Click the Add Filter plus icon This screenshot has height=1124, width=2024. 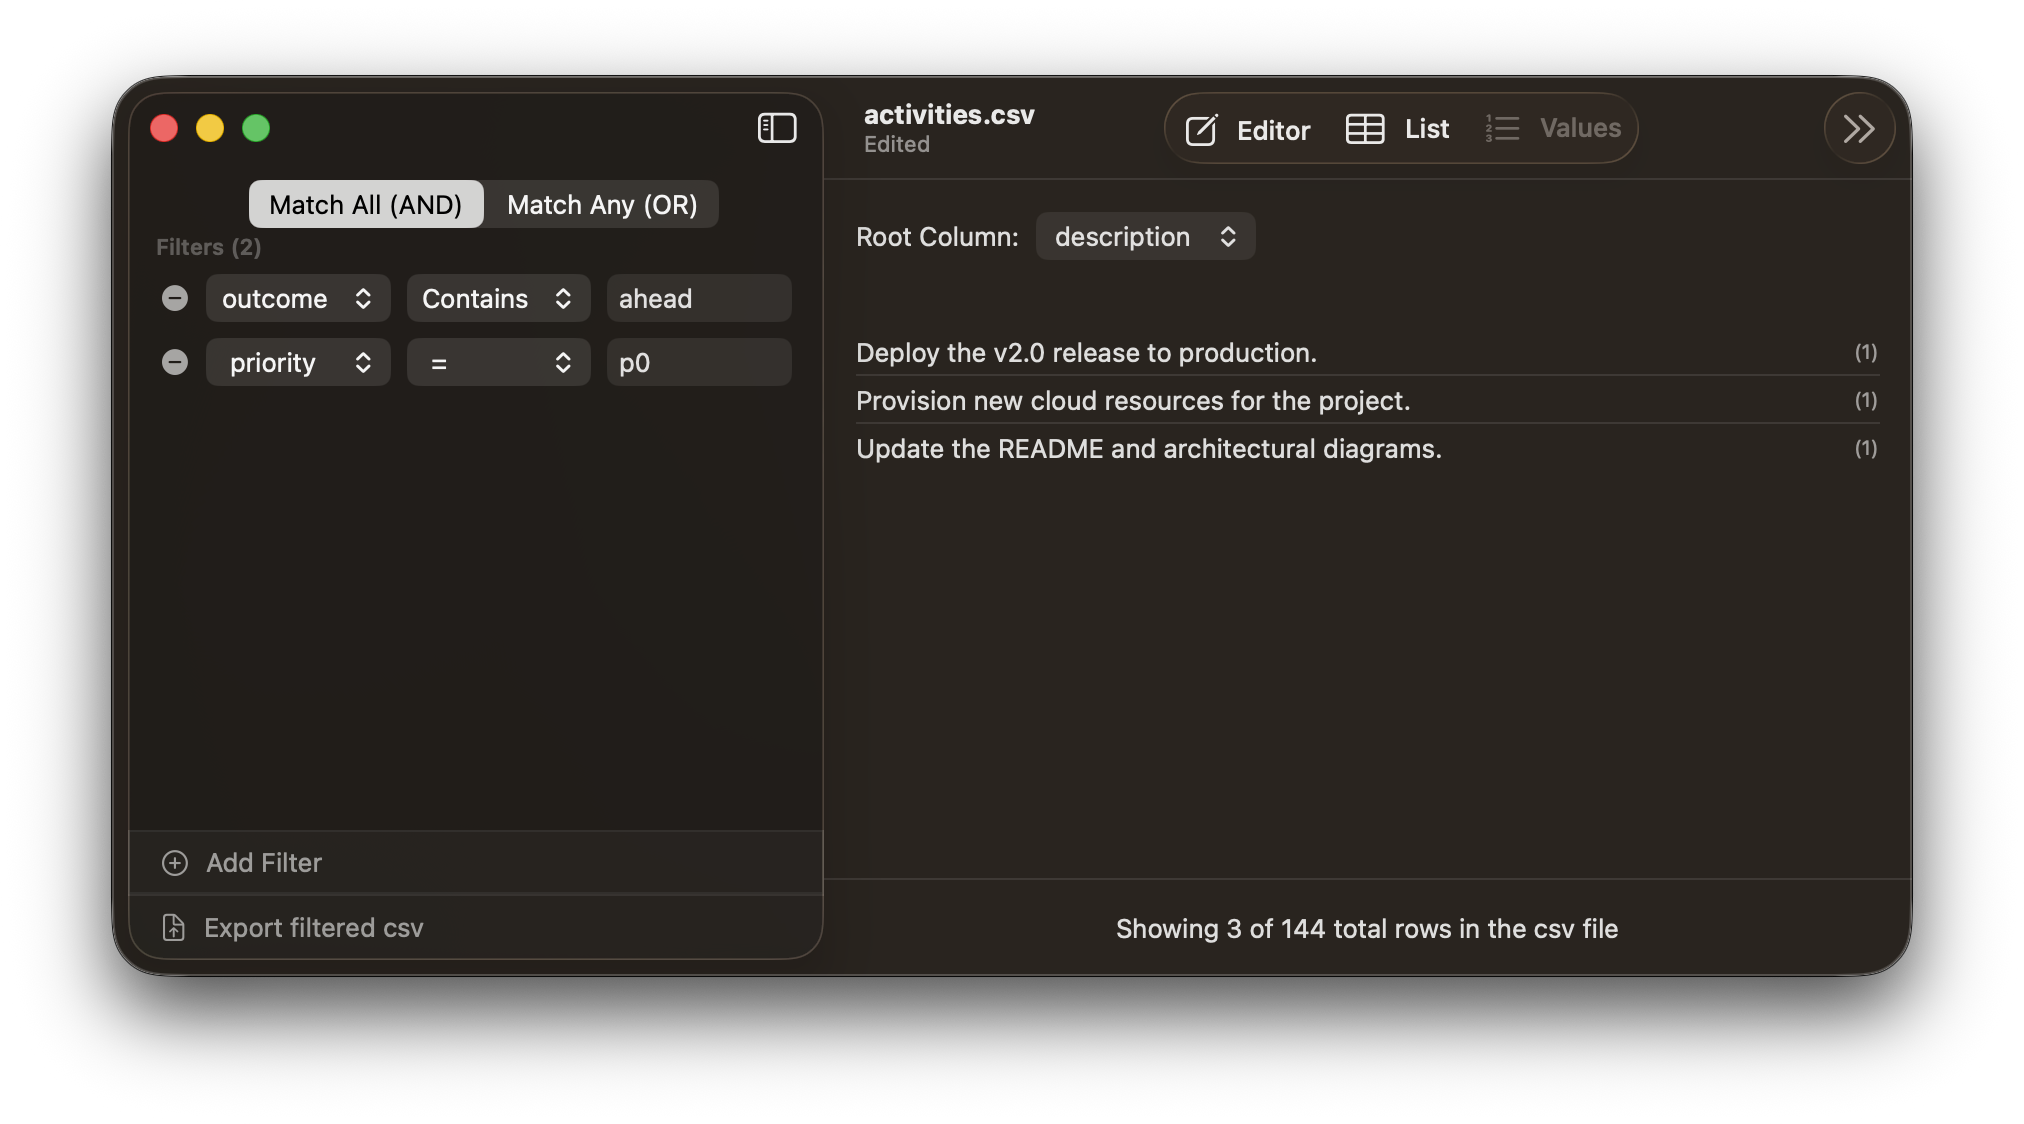[x=175, y=863]
